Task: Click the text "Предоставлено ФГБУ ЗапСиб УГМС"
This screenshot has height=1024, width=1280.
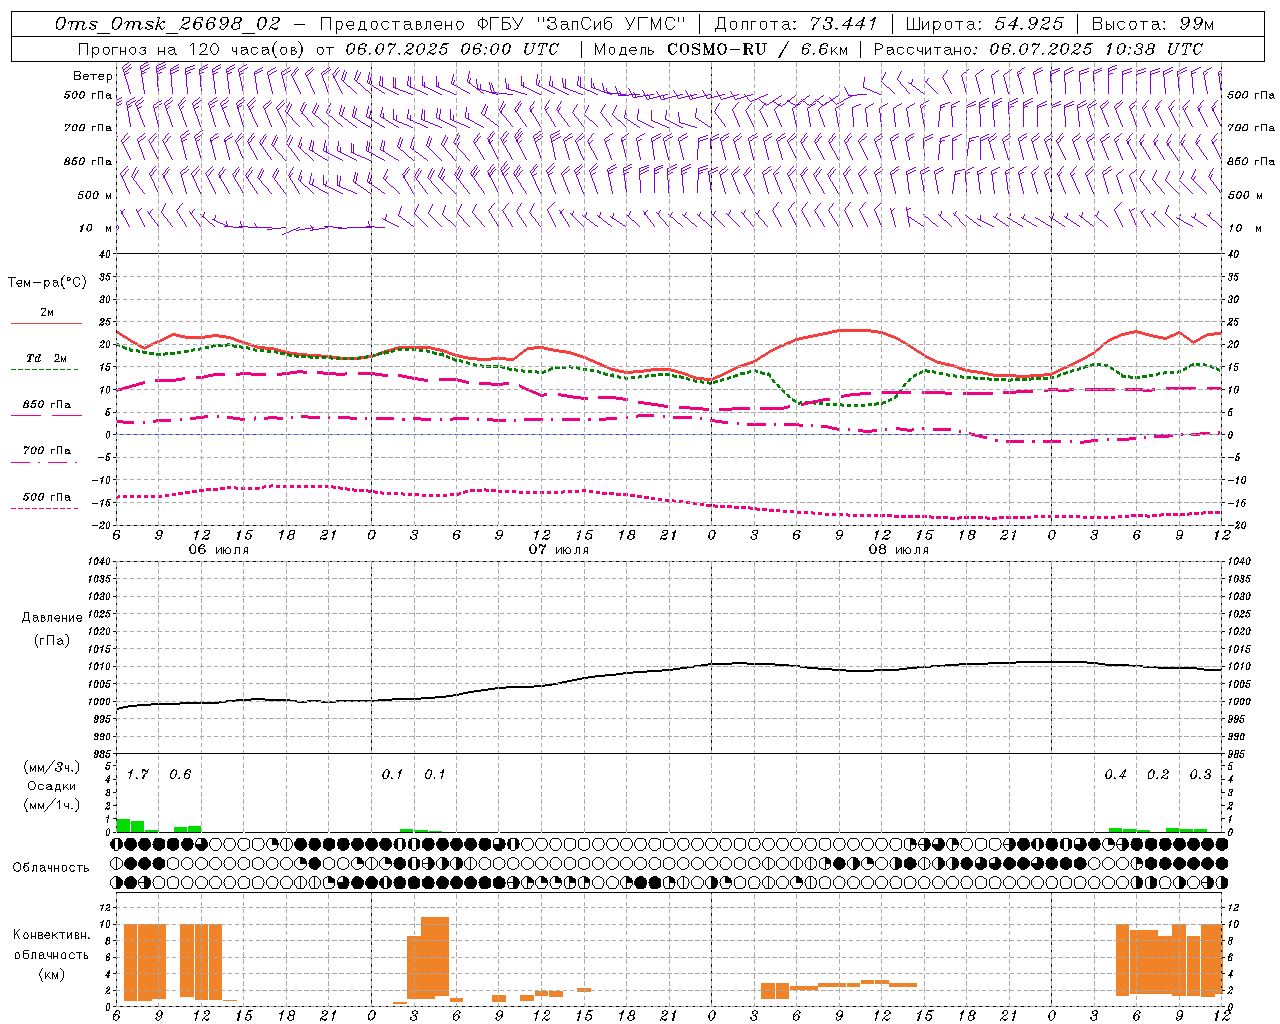Action: pos(503,23)
